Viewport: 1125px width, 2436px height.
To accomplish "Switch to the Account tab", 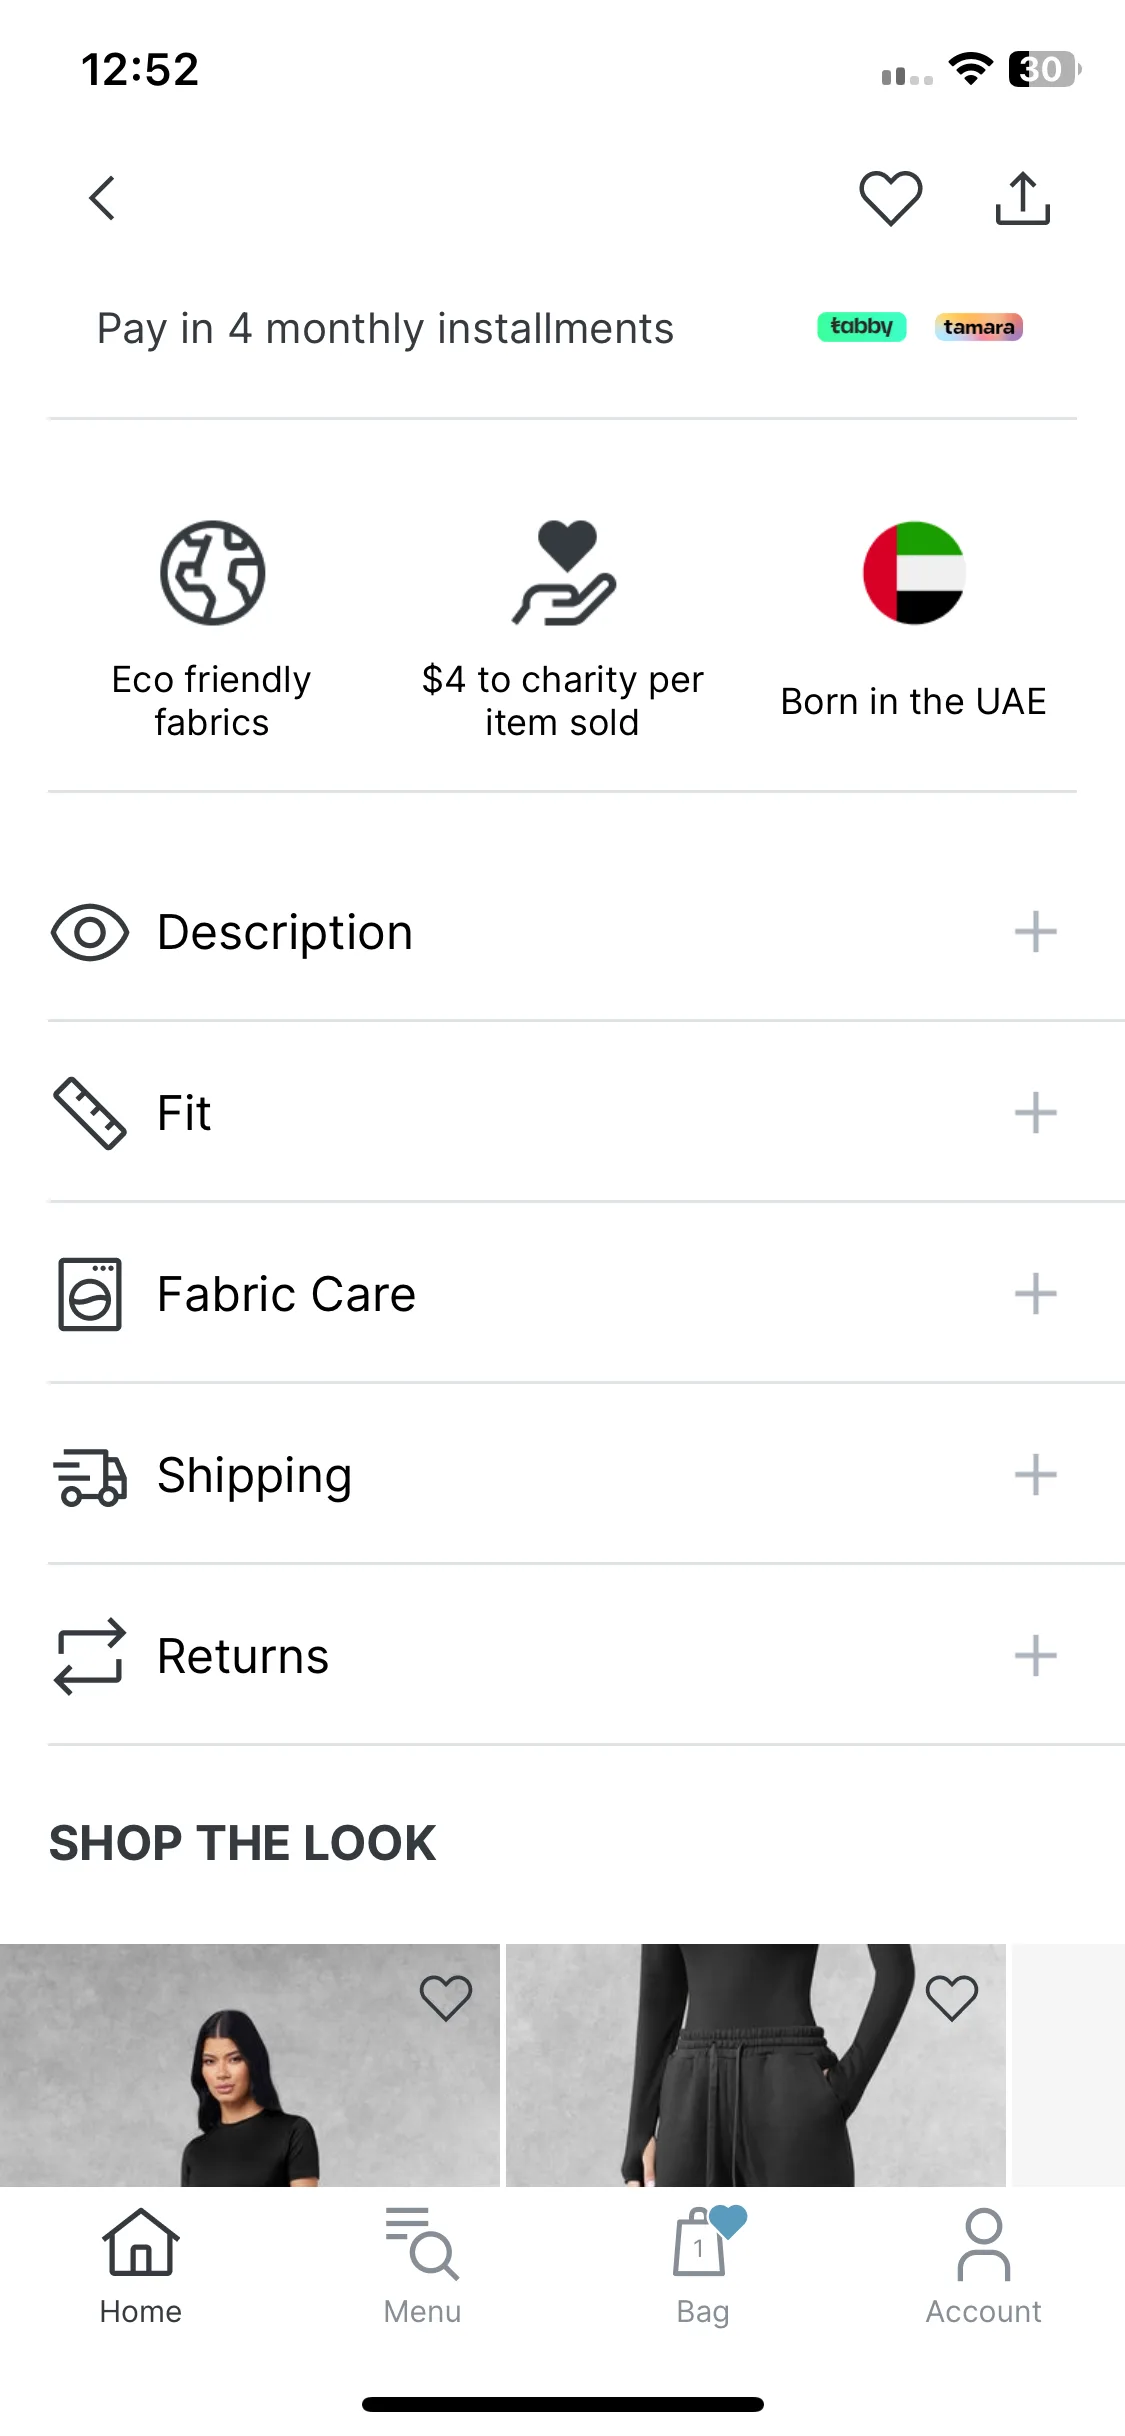I will tap(984, 2267).
